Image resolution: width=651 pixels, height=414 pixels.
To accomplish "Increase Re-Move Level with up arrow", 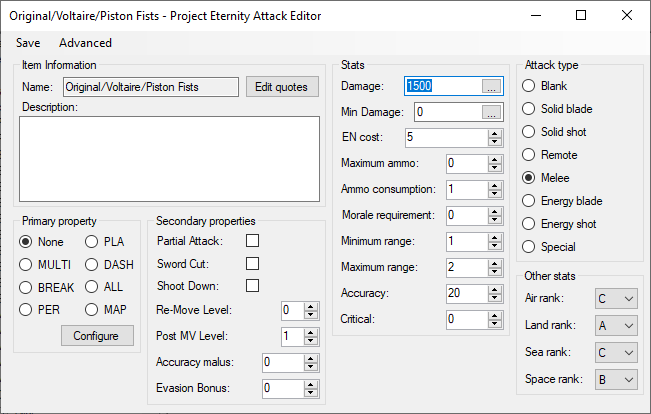I will (311, 306).
